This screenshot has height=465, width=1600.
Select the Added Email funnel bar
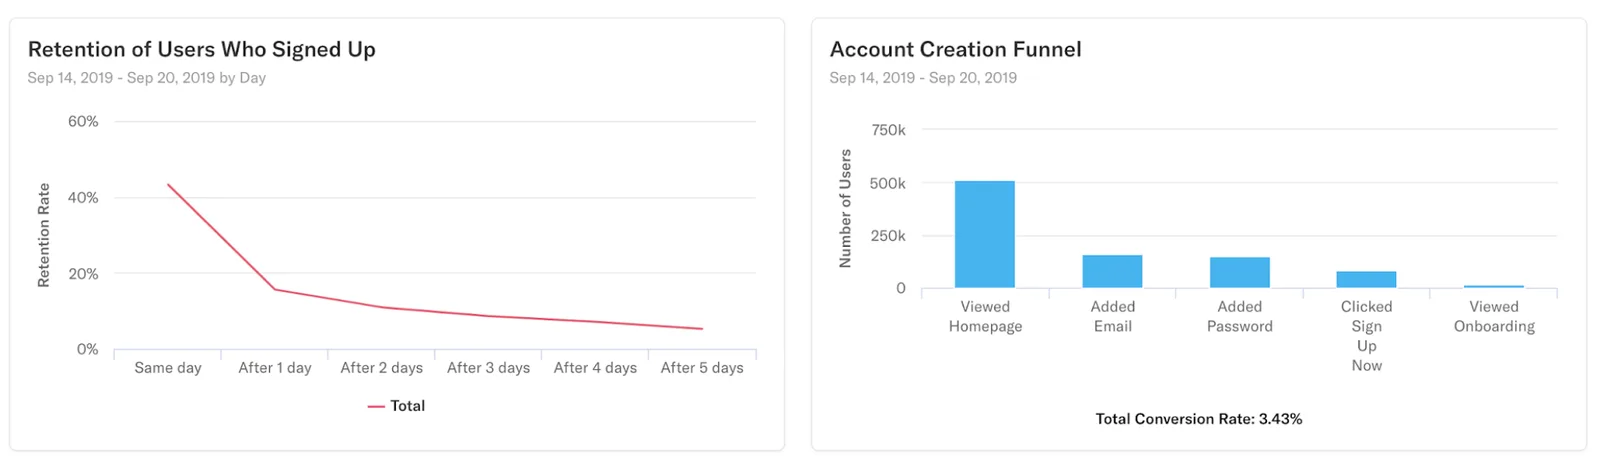tap(1112, 271)
